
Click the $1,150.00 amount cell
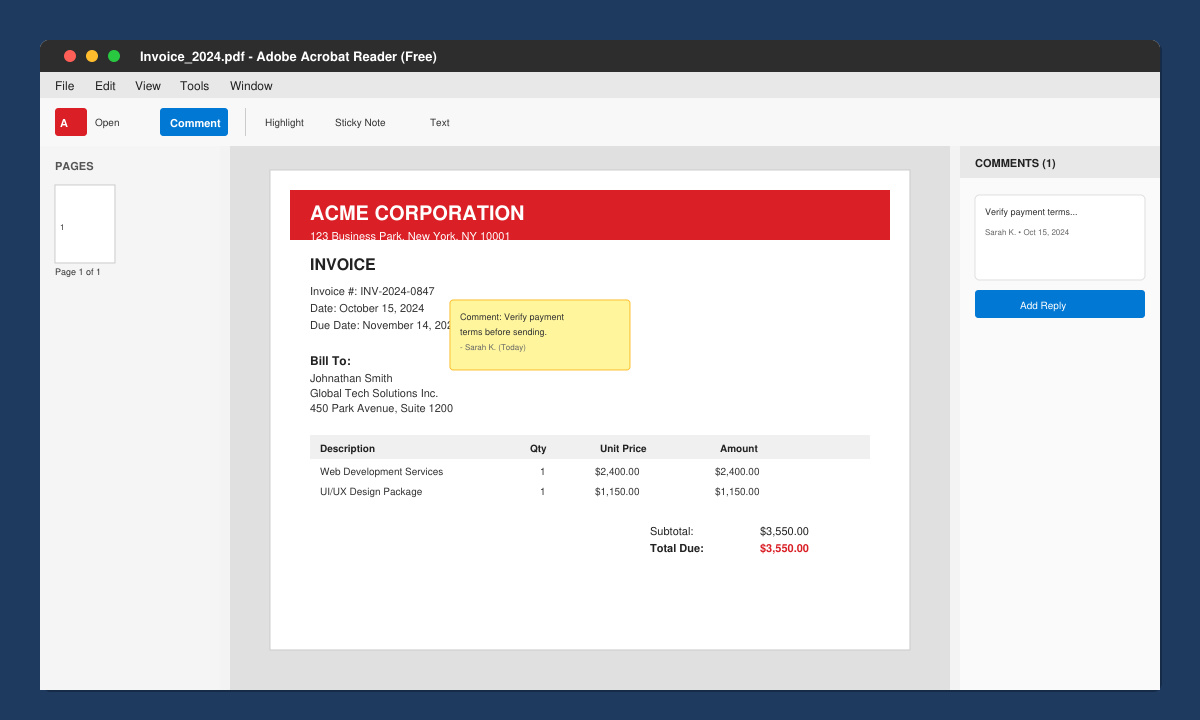[737, 491]
